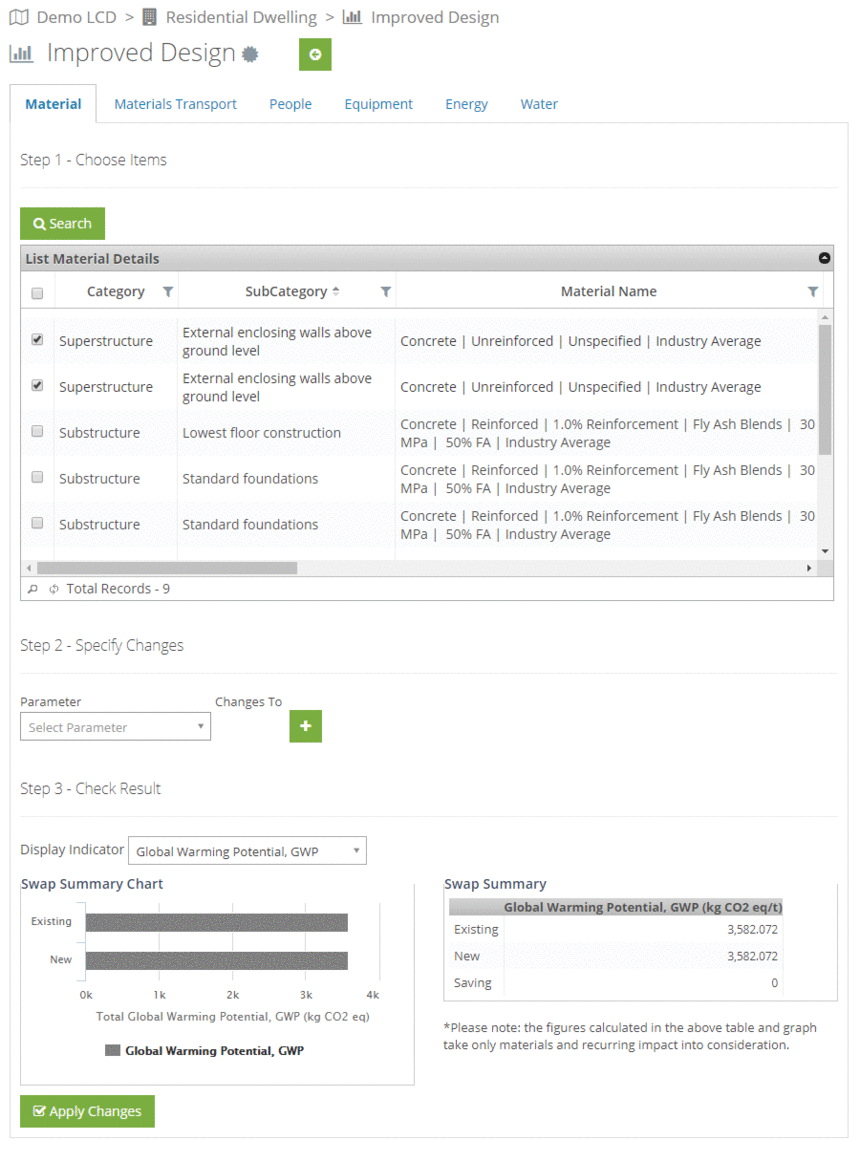Click the green plus add-change button

(305, 726)
